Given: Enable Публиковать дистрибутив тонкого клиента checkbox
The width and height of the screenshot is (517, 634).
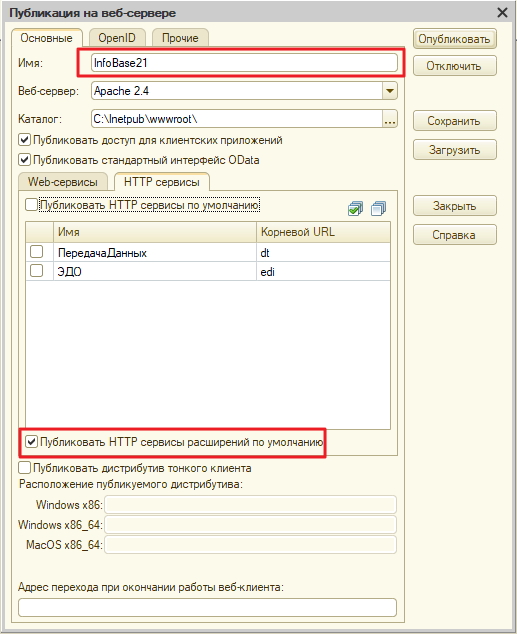Looking at the screenshot, I should (25, 468).
